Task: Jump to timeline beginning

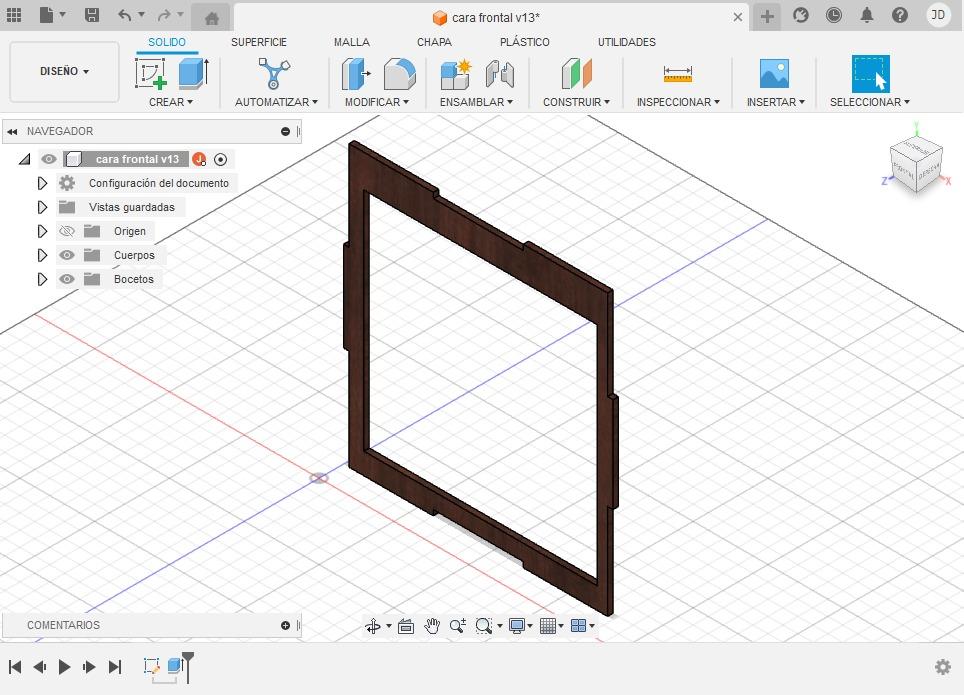Action: [x=15, y=667]
